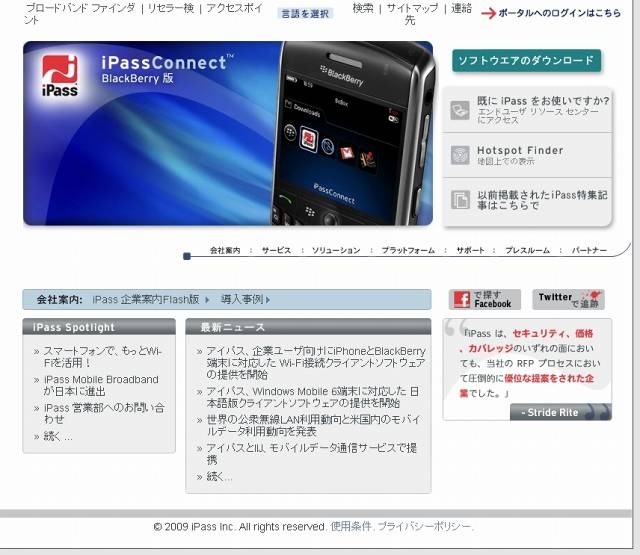Open news 世界の公衆無線LAN利用動向

tap(313, 425)
